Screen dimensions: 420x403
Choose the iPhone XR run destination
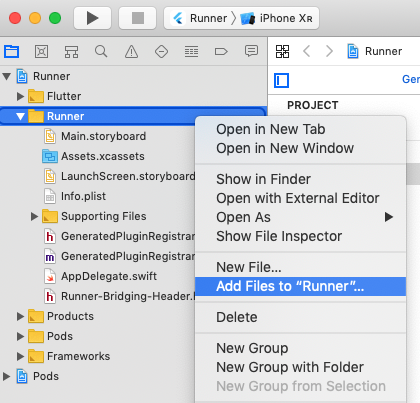pos(277,18)
